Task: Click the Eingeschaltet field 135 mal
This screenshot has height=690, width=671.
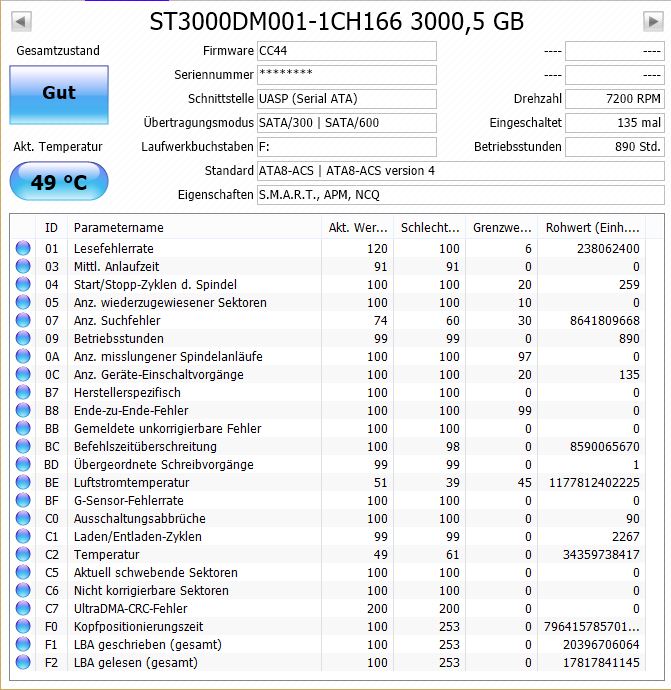Action: (615, 123)
